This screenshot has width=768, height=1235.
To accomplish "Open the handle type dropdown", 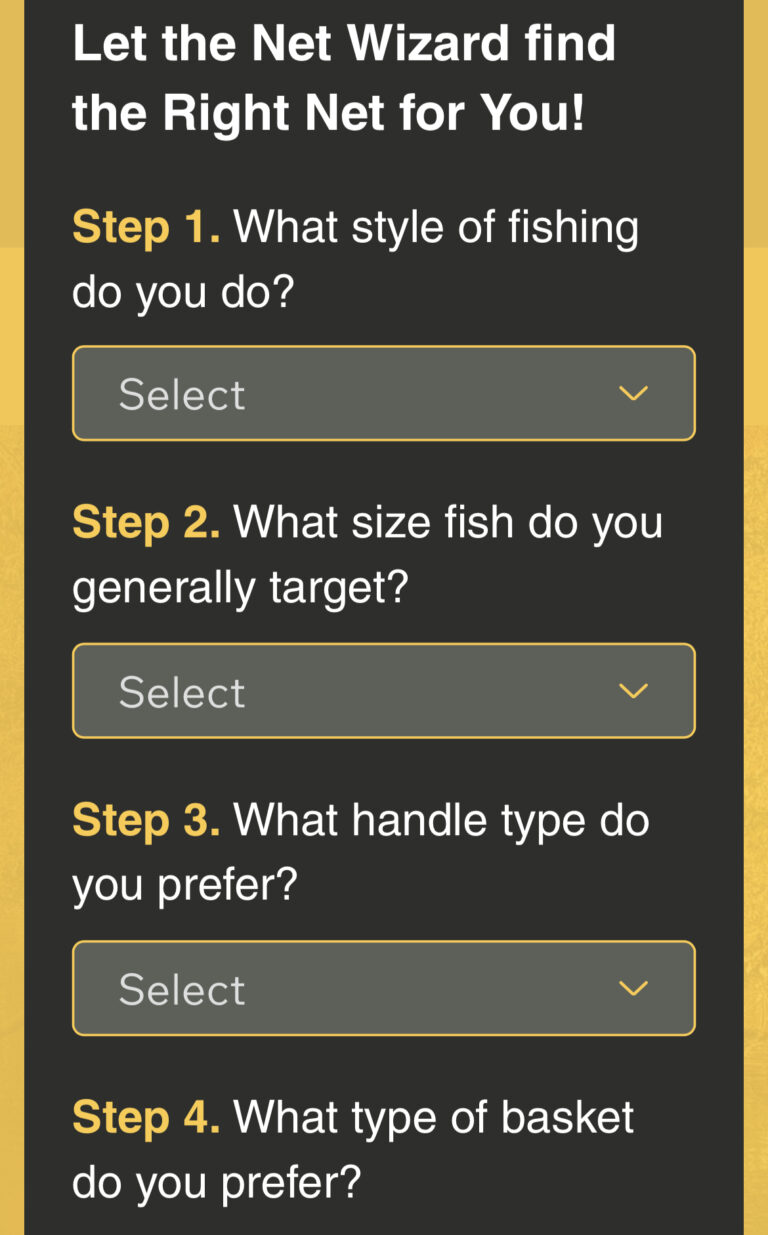I will (383, 988).
